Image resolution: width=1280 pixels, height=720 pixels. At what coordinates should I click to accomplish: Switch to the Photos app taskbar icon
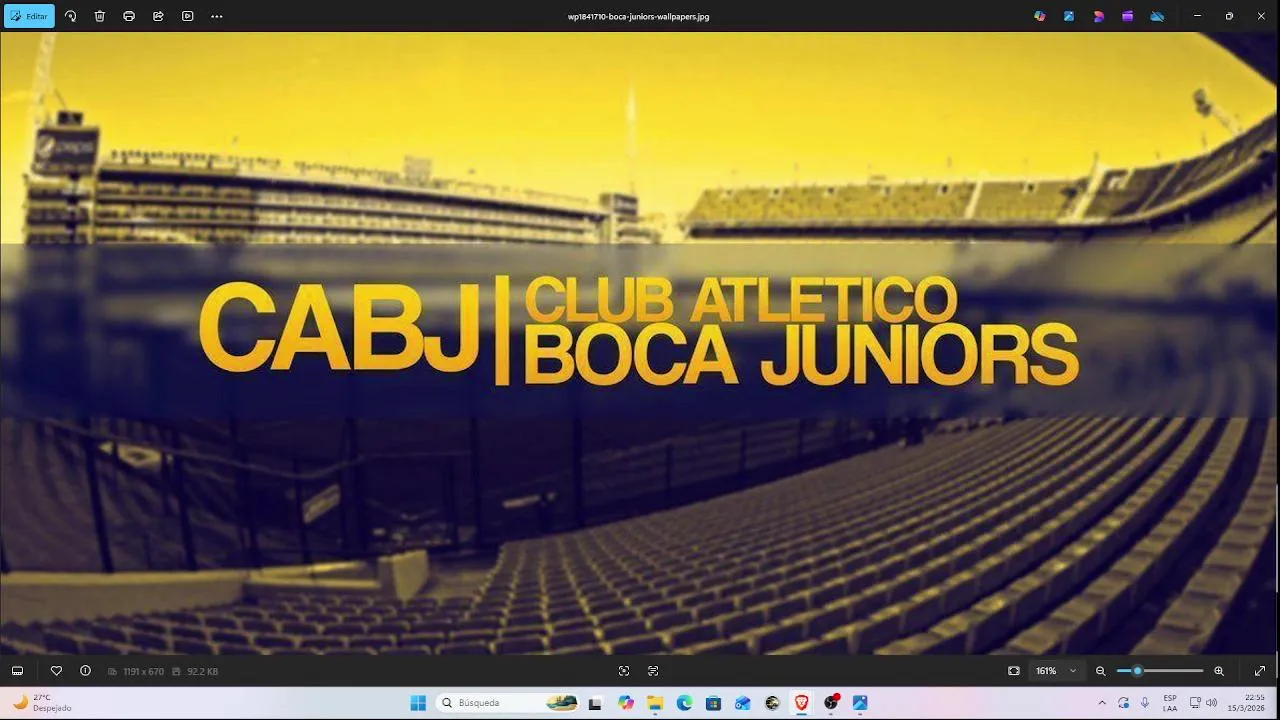point(860,703)
